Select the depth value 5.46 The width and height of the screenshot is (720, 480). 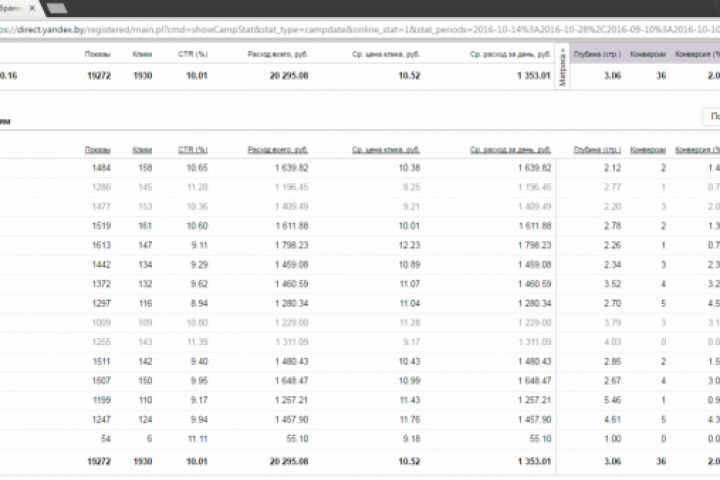pyautogui.click(x=613, y=400)
